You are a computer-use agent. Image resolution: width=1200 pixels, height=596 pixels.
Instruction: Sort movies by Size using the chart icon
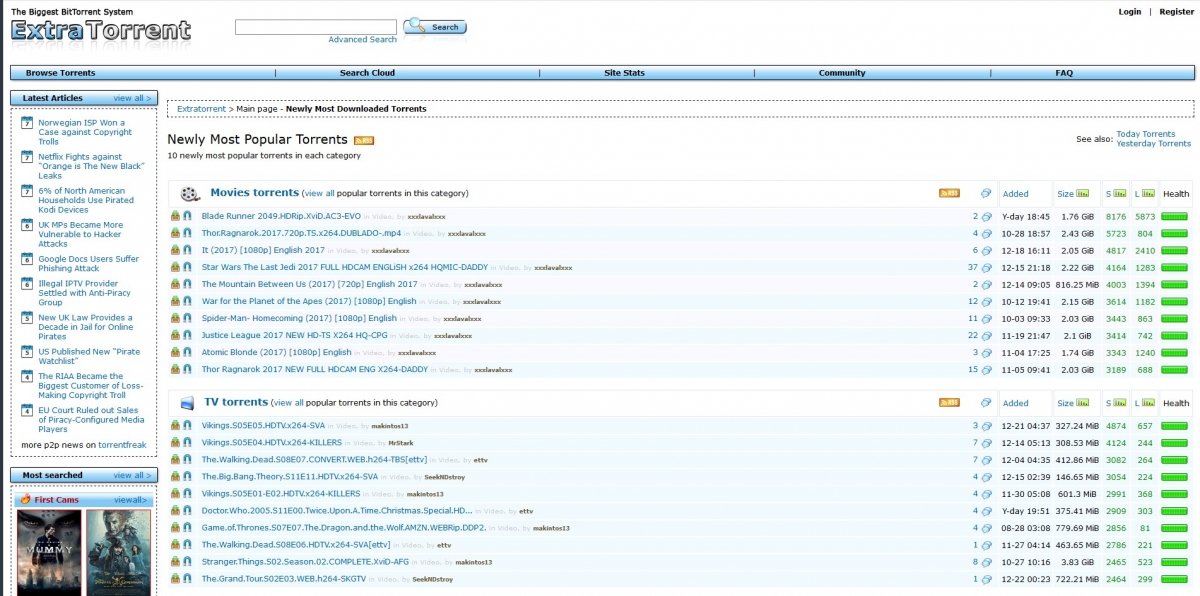point(1083,194)
